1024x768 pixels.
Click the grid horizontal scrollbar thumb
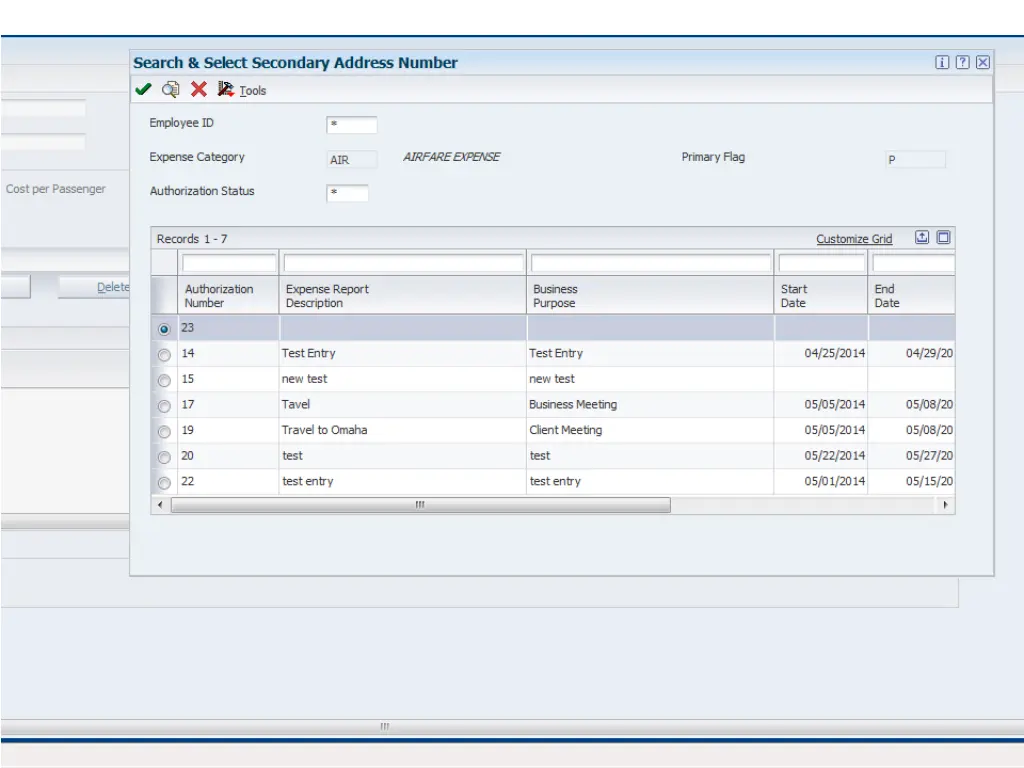[x=421, y=505]
